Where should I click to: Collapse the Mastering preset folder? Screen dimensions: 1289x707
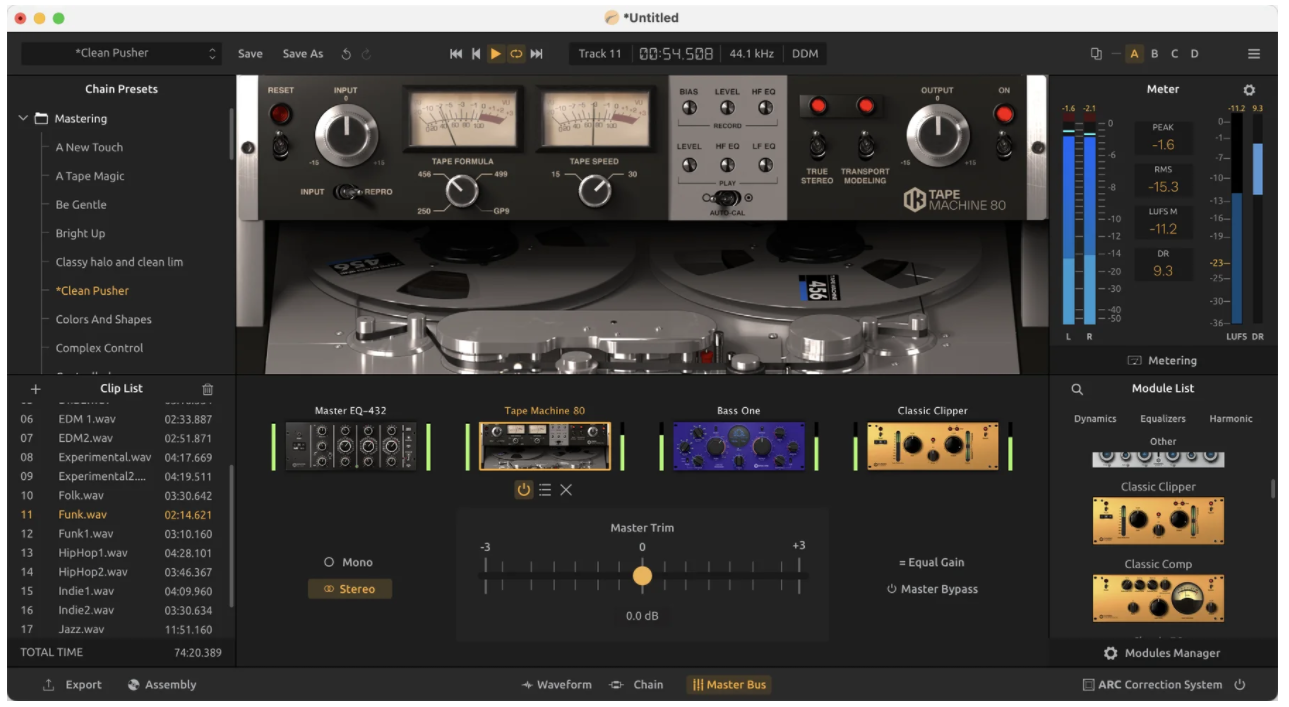(23, 119)
